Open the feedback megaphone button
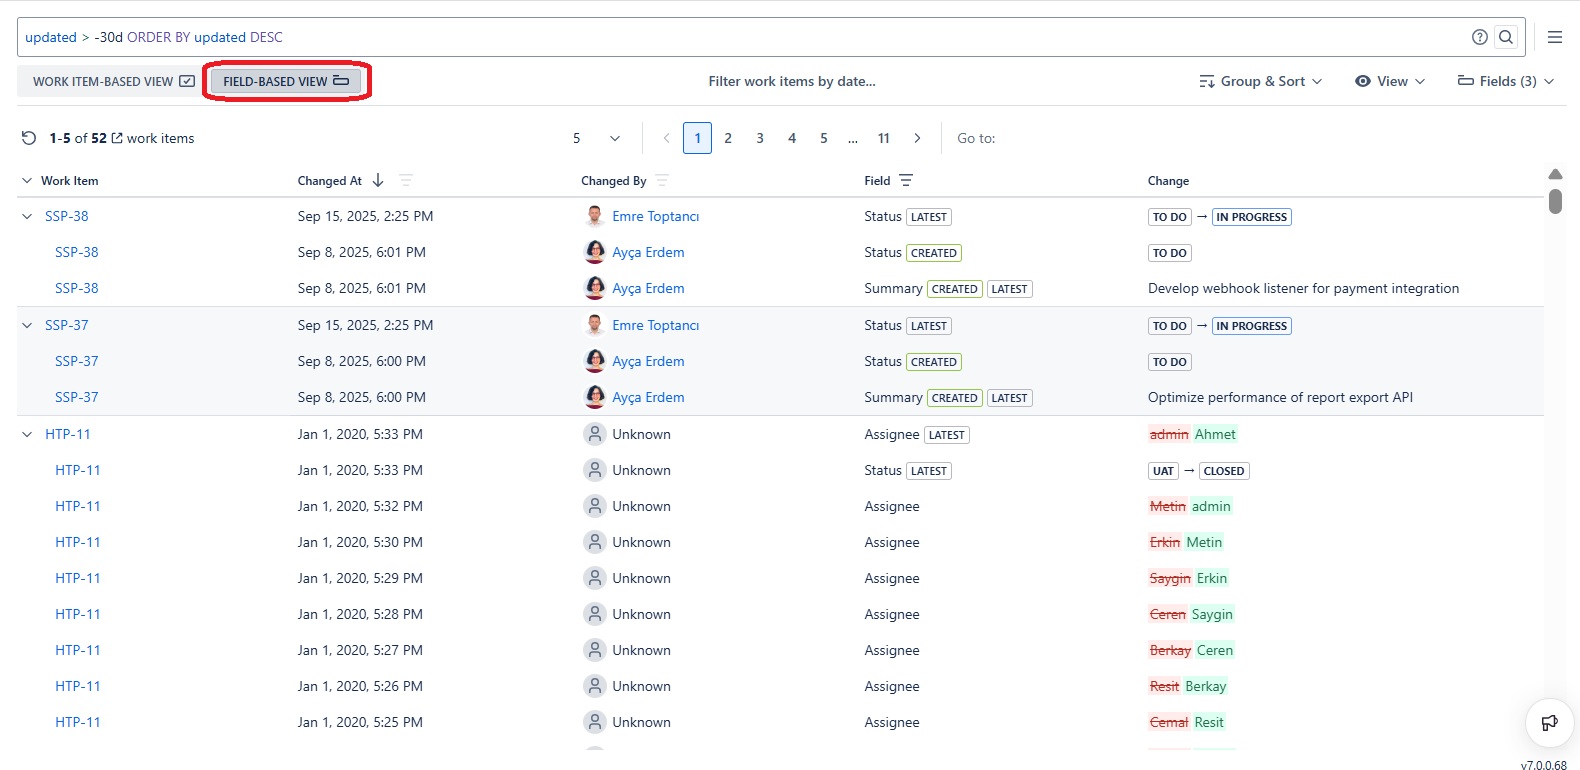1580x770 pixels. click(x=1549, y=723)
